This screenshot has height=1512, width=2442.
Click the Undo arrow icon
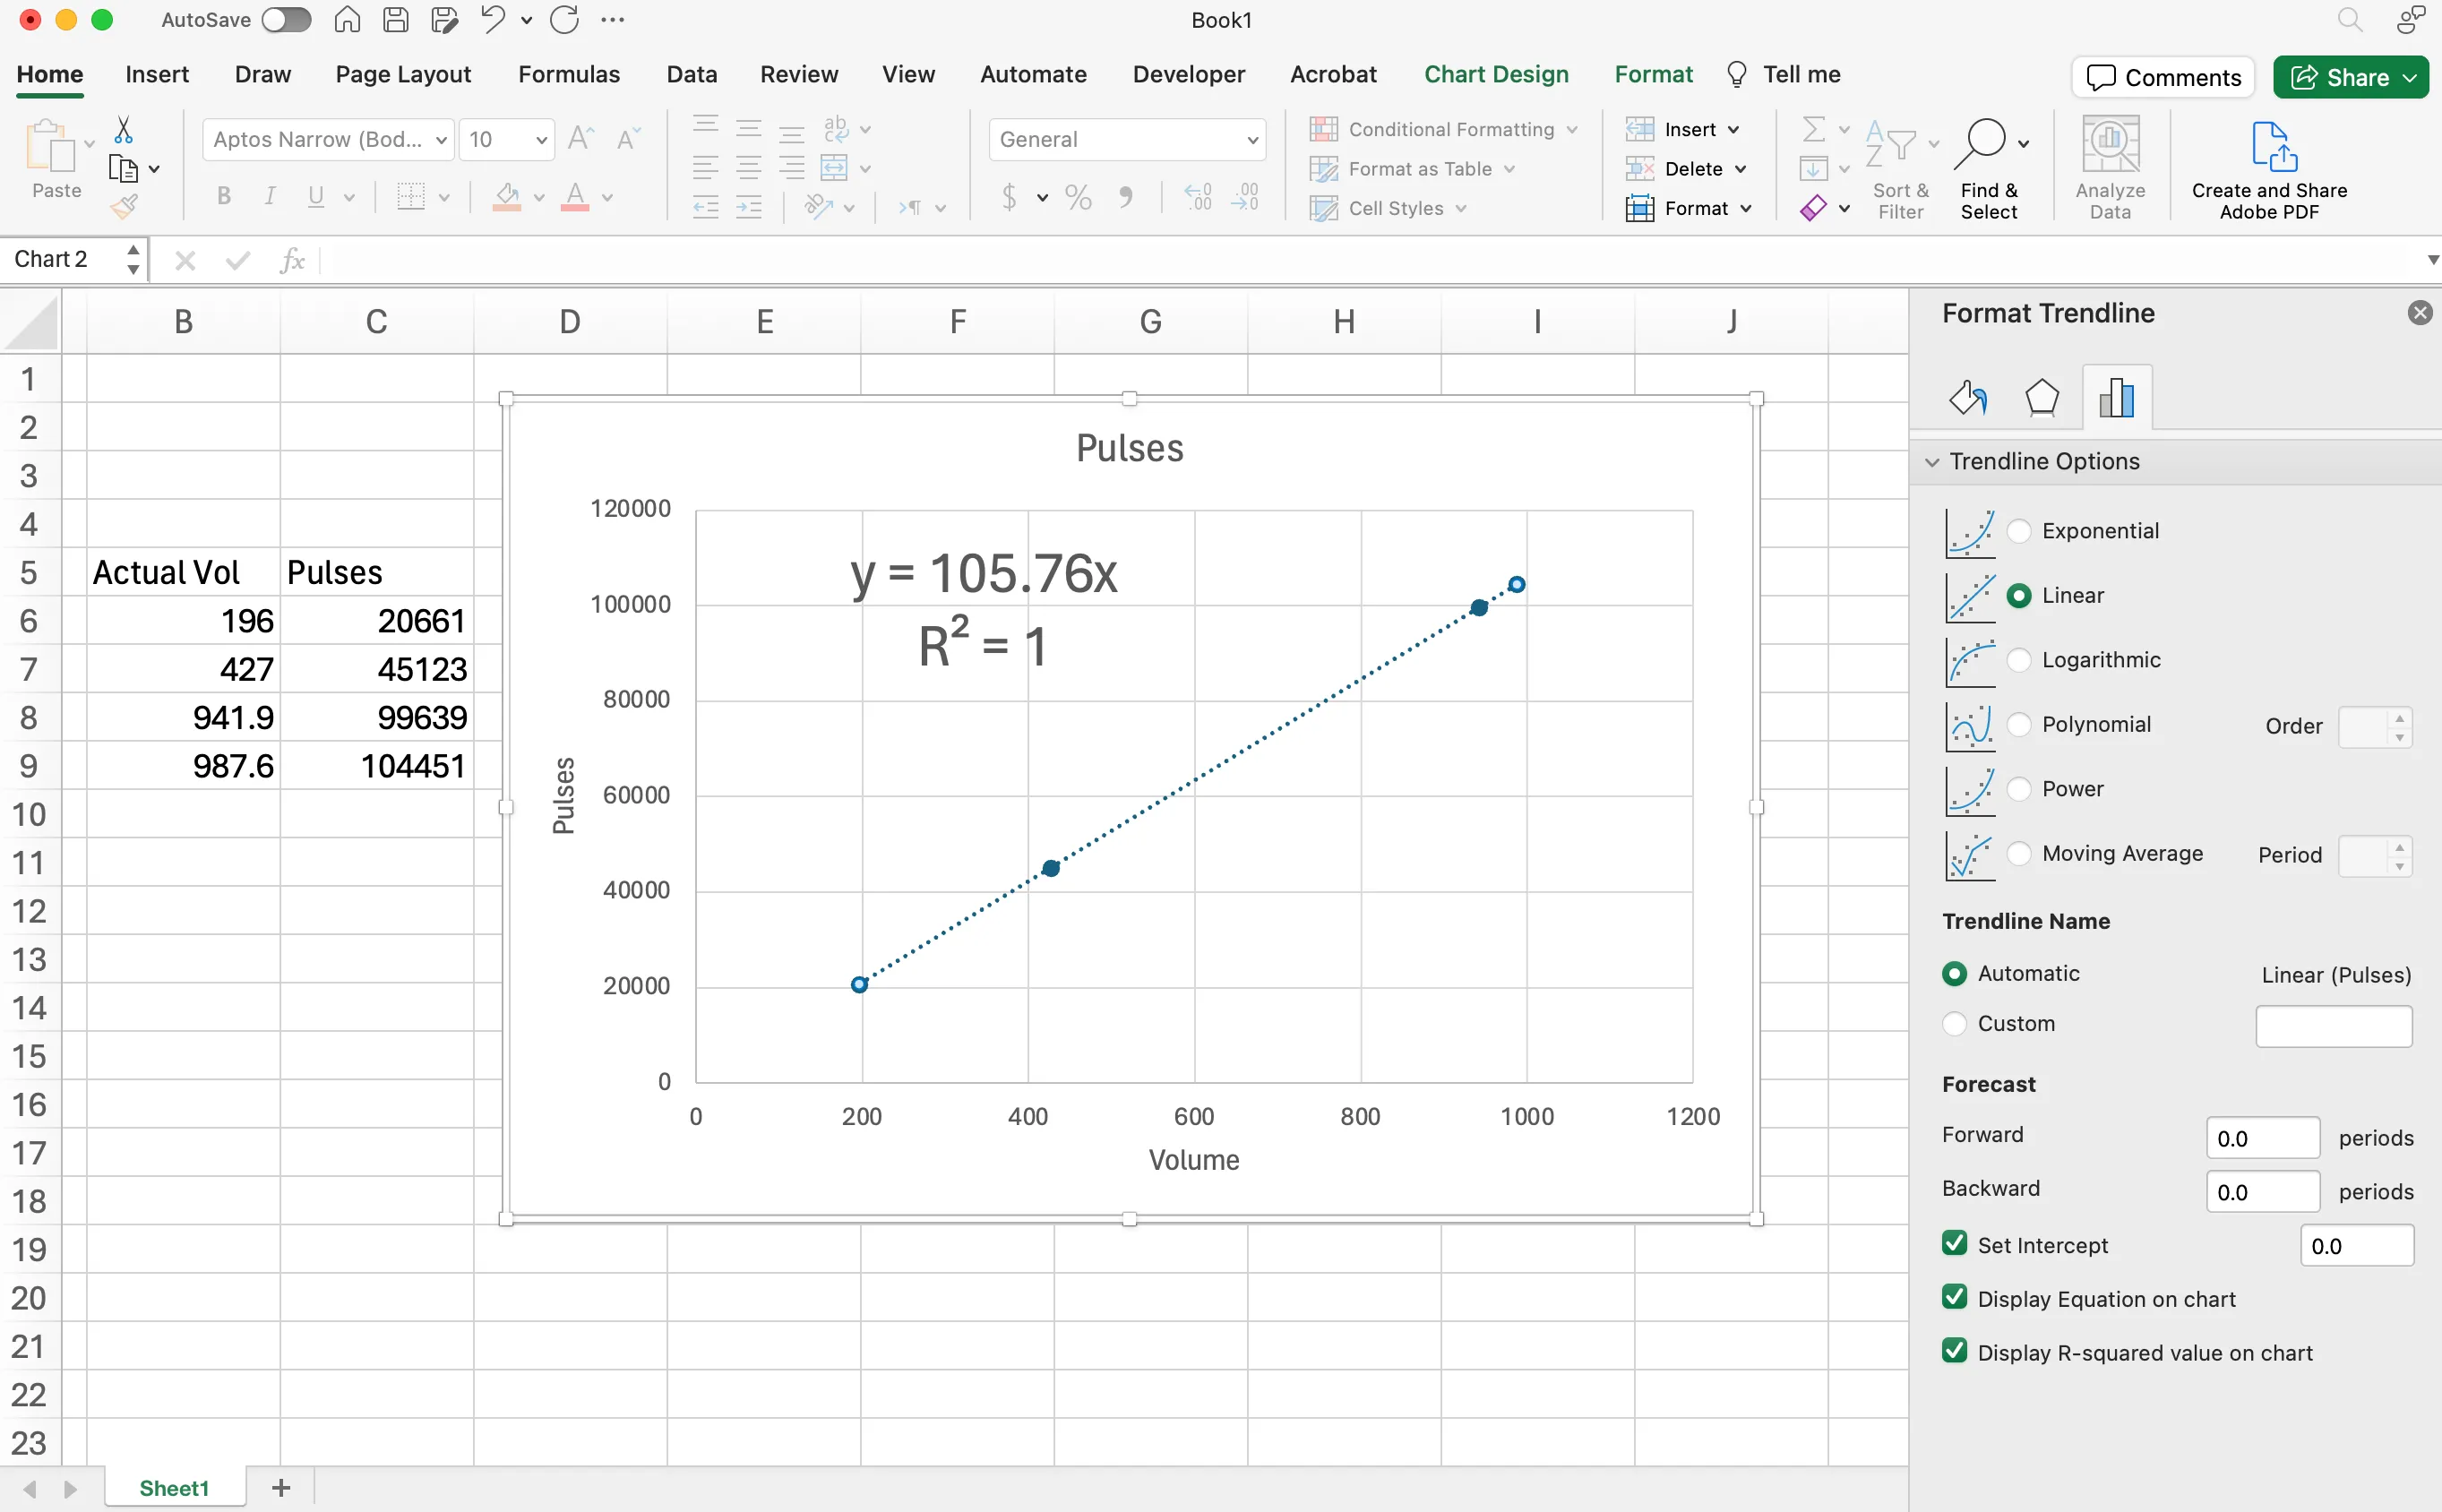pos(492,20)
